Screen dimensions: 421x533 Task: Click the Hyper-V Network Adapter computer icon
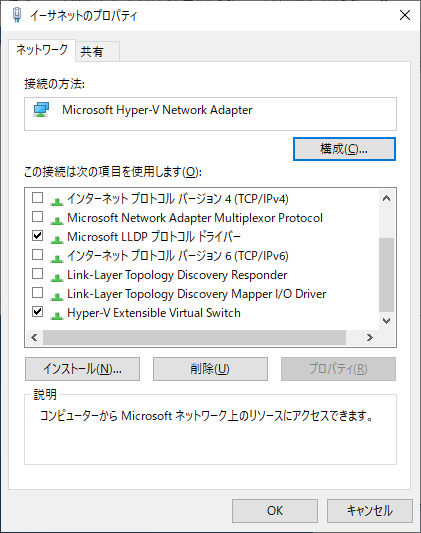[41, 110]
